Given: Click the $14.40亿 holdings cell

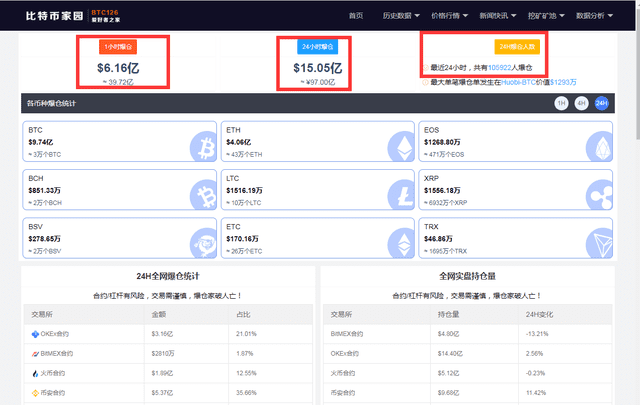Looking at the screenshot, I should tap(450, 354).
